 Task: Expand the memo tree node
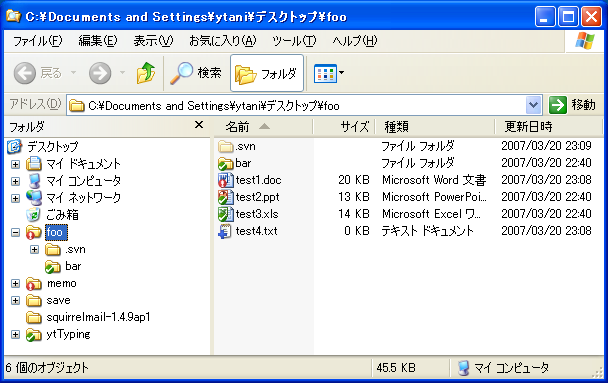(16, 283)
